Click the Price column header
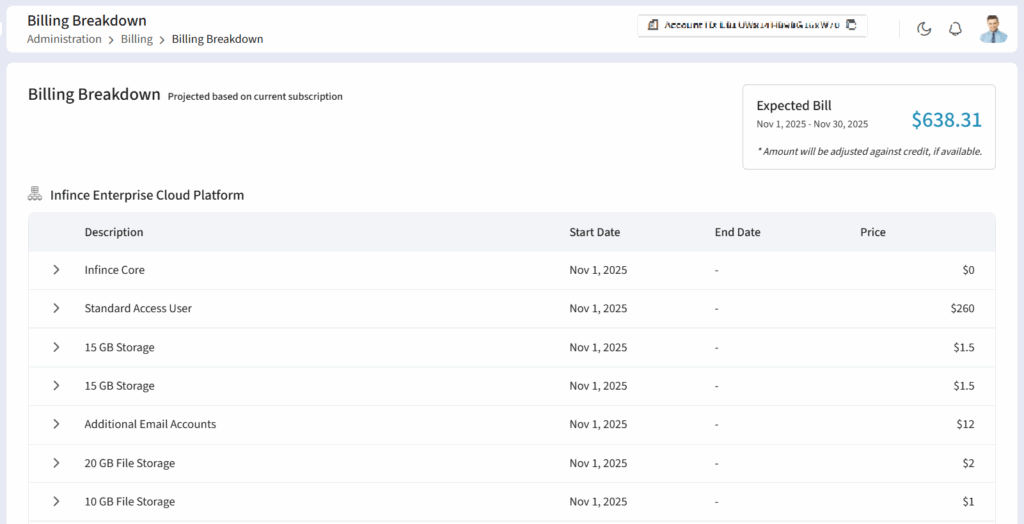The image size is (1024, 524). (x=872, y=232)
